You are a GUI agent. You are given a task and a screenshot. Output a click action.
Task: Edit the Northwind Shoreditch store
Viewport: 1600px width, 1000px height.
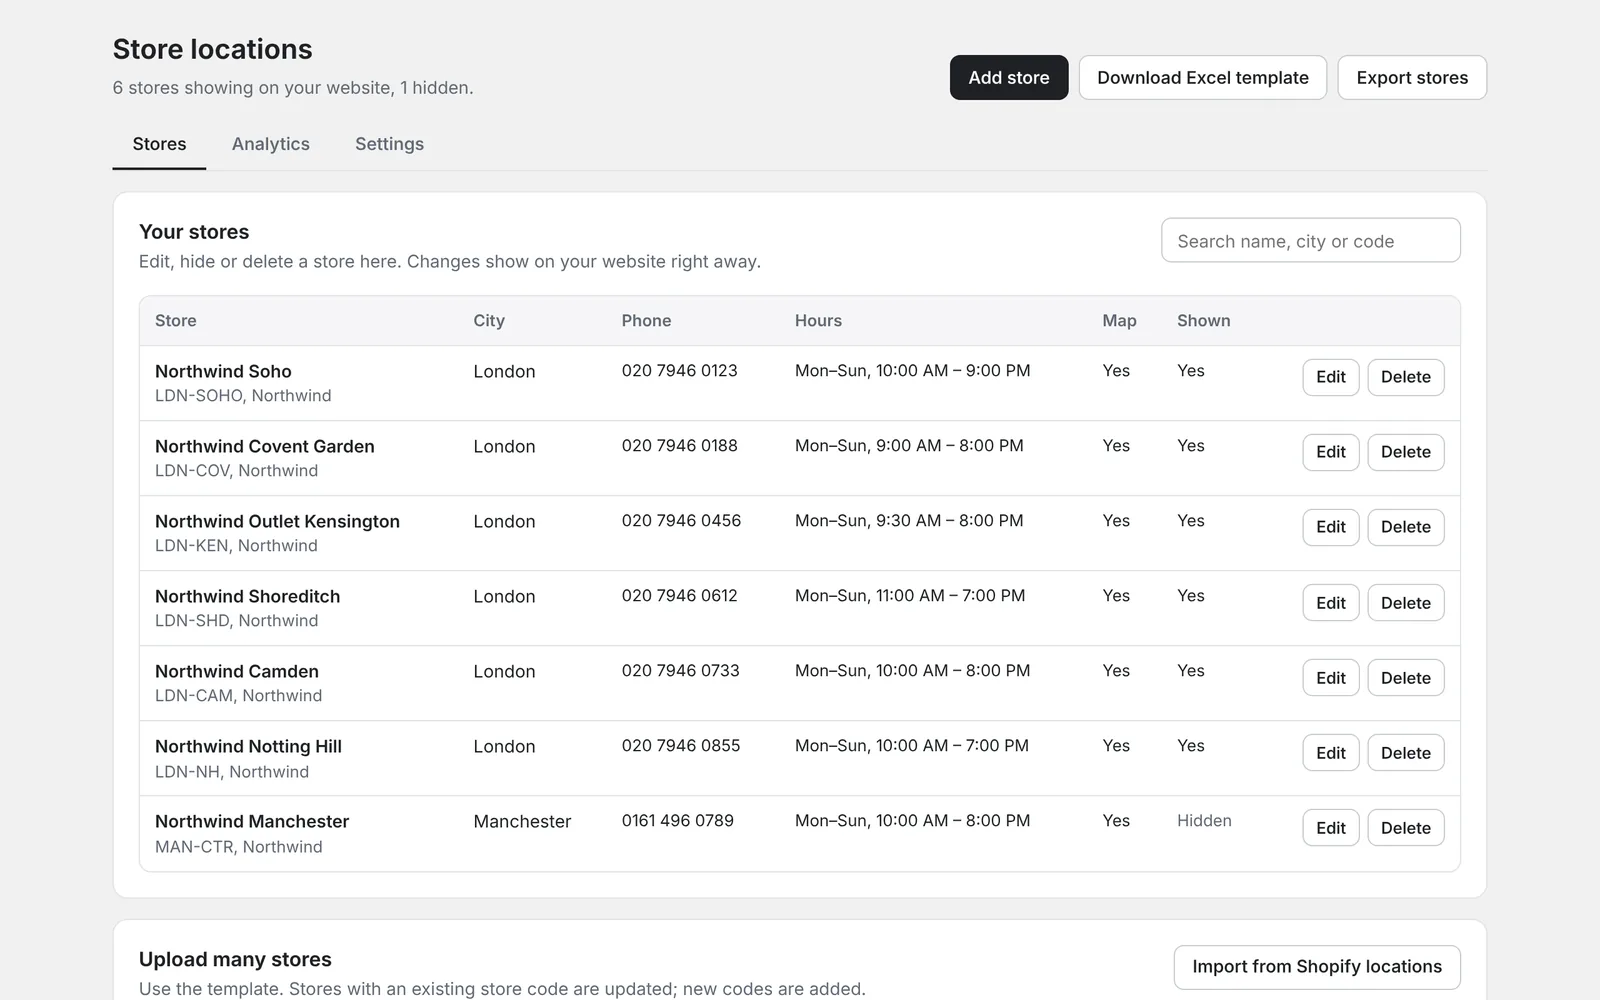1331,603
